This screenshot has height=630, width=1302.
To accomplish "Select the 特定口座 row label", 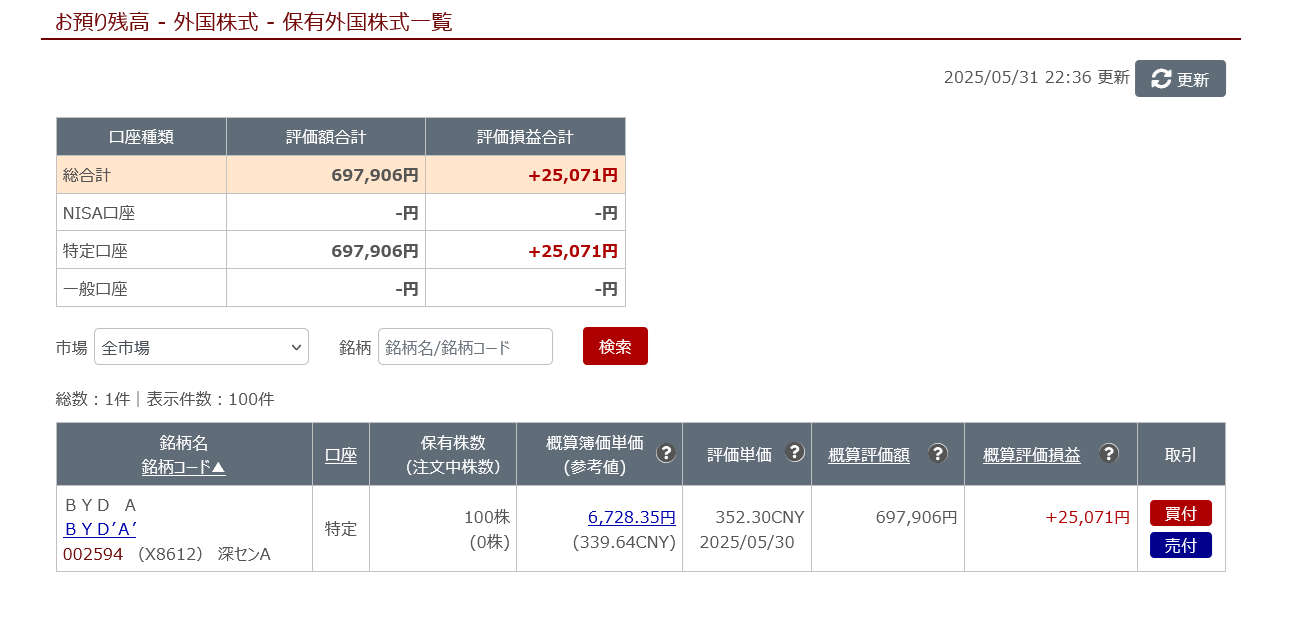I will [x=95, y=251].
